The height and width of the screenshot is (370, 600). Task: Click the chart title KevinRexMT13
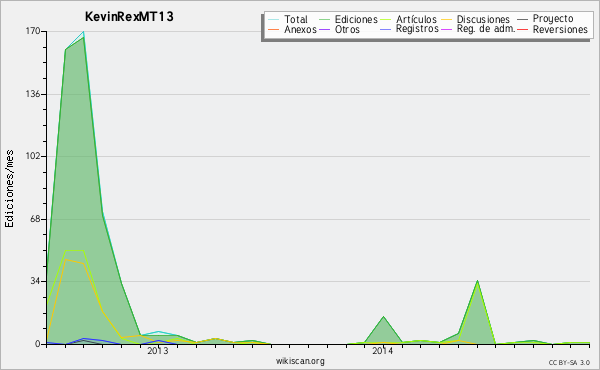[129, 17]
